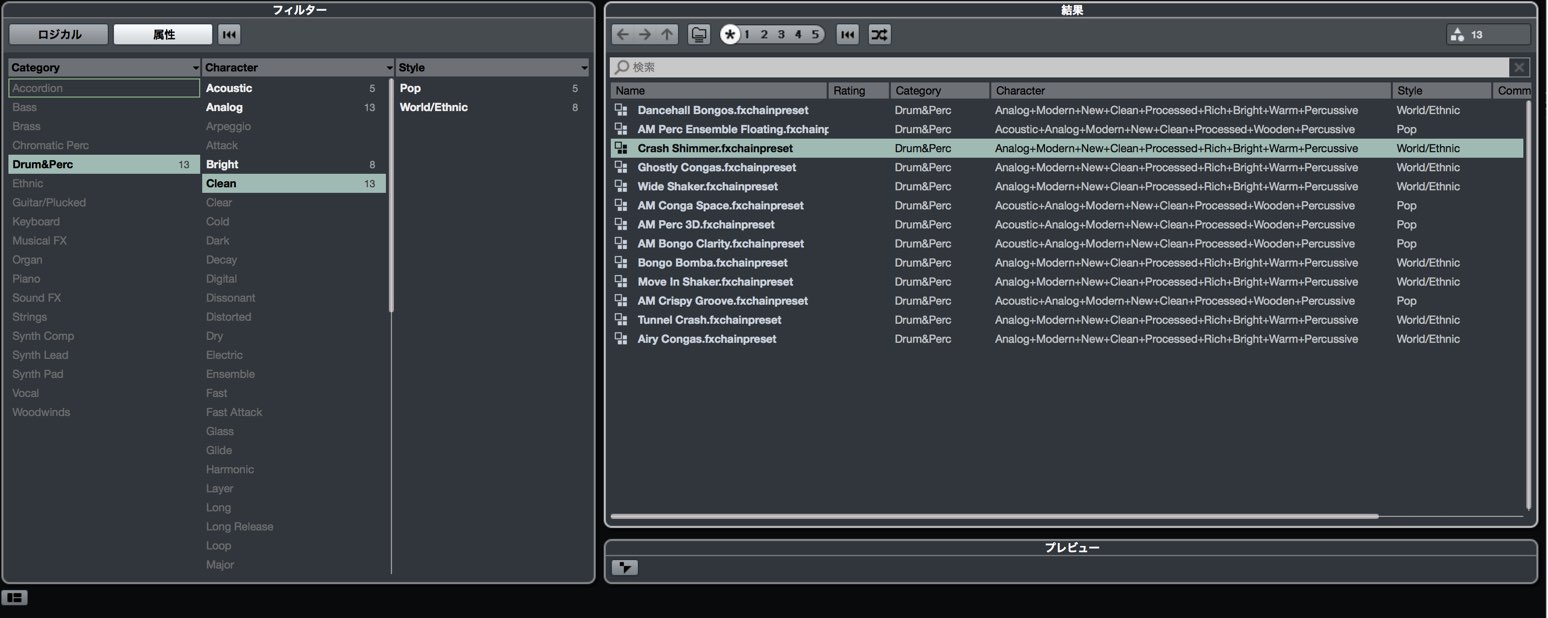
Task: Click the window layout icon at bottom left
Action: 14,598
